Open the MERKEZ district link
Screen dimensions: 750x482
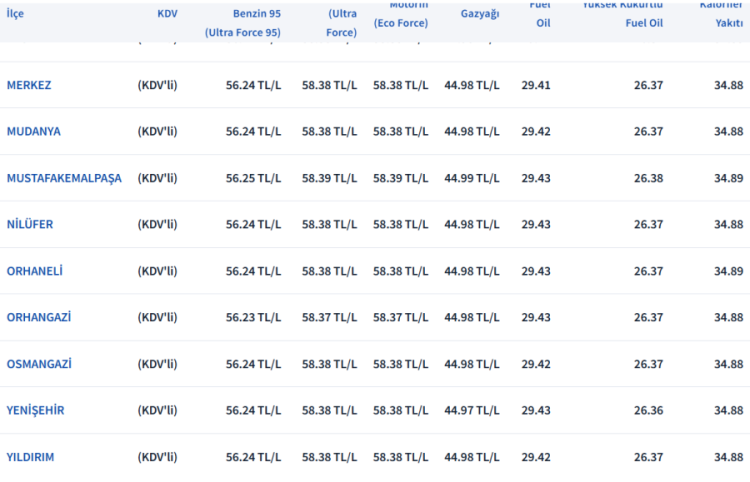pyautogui.click(x=29, y=85)
